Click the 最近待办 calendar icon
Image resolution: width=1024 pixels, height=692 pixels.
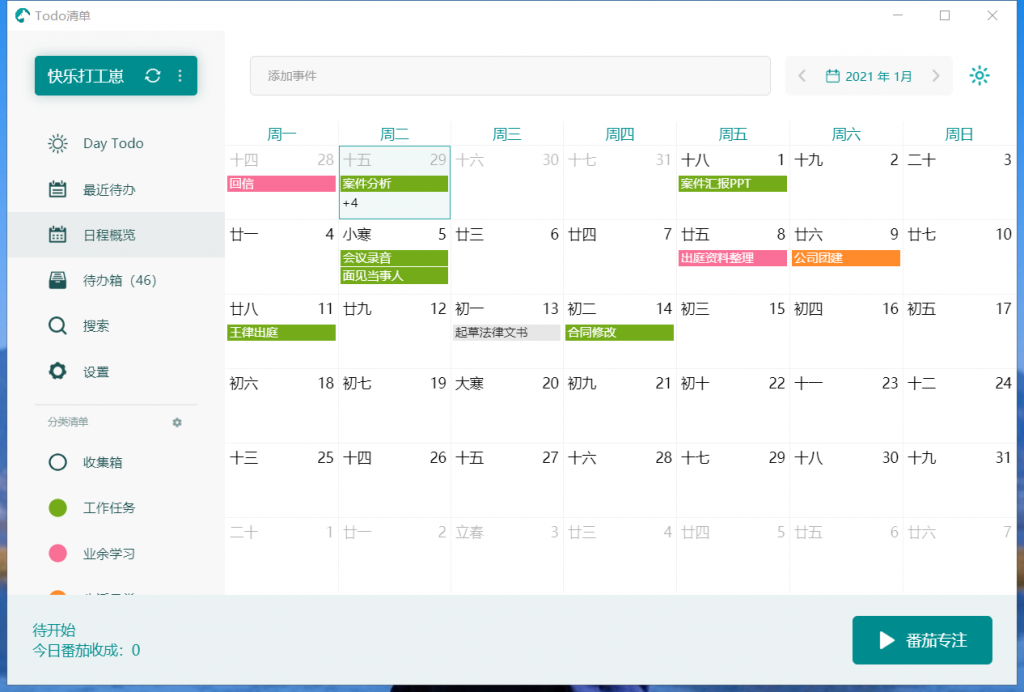[57, 189]
